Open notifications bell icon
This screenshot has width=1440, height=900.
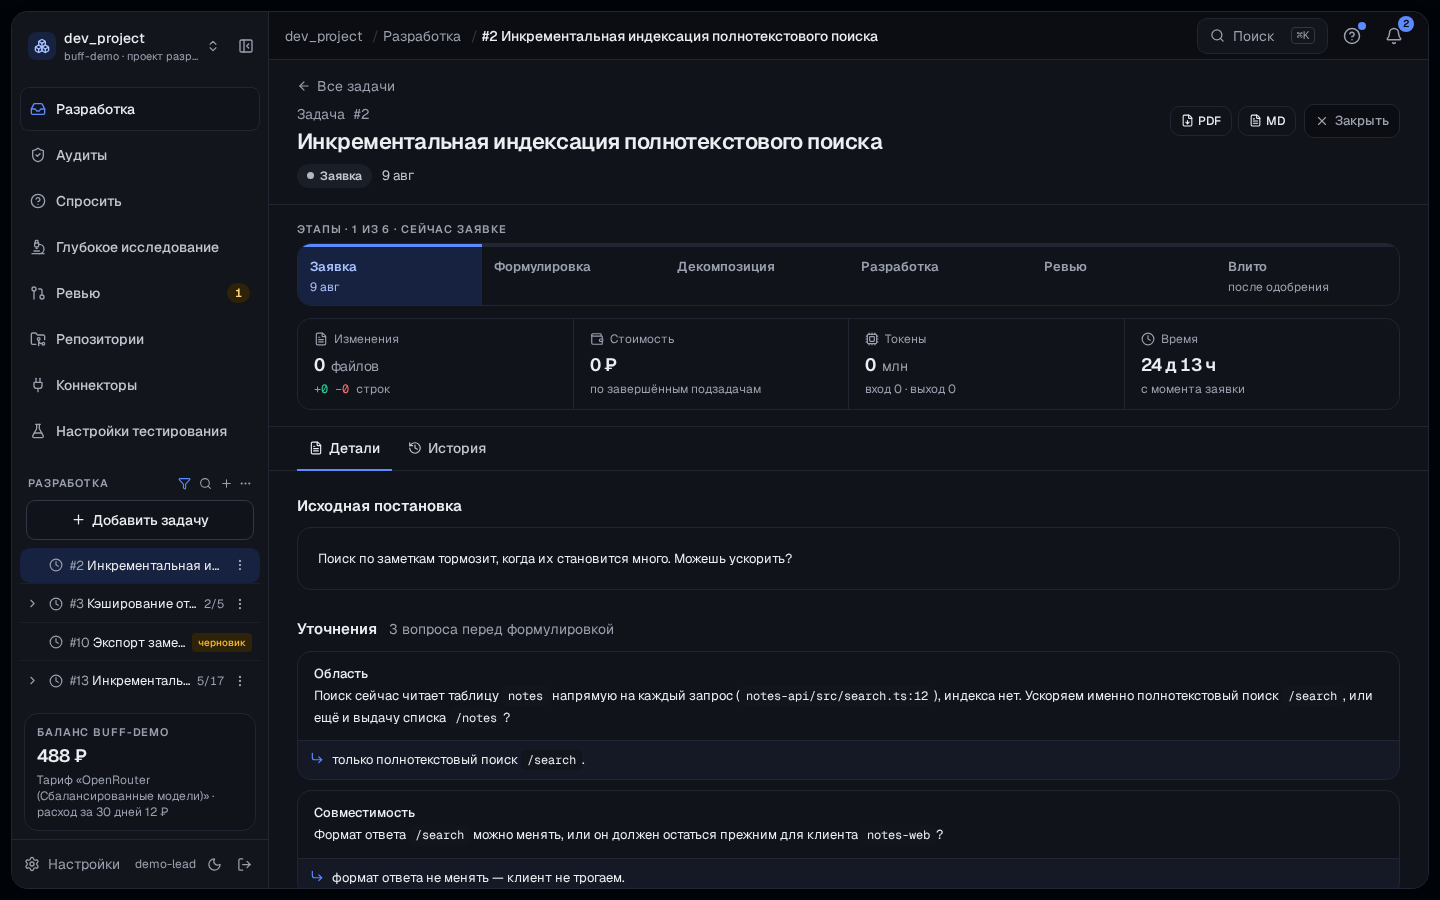(1394, 36)
